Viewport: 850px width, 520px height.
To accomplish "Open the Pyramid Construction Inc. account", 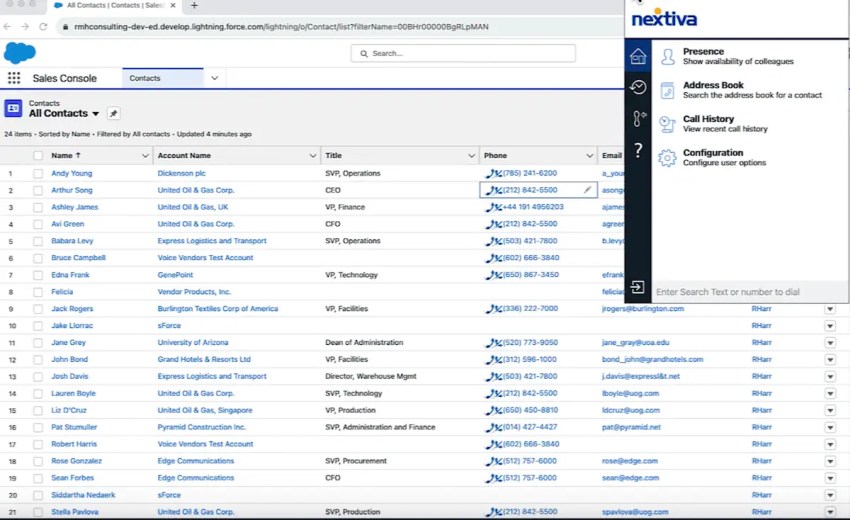I will (x=202, y=427).
